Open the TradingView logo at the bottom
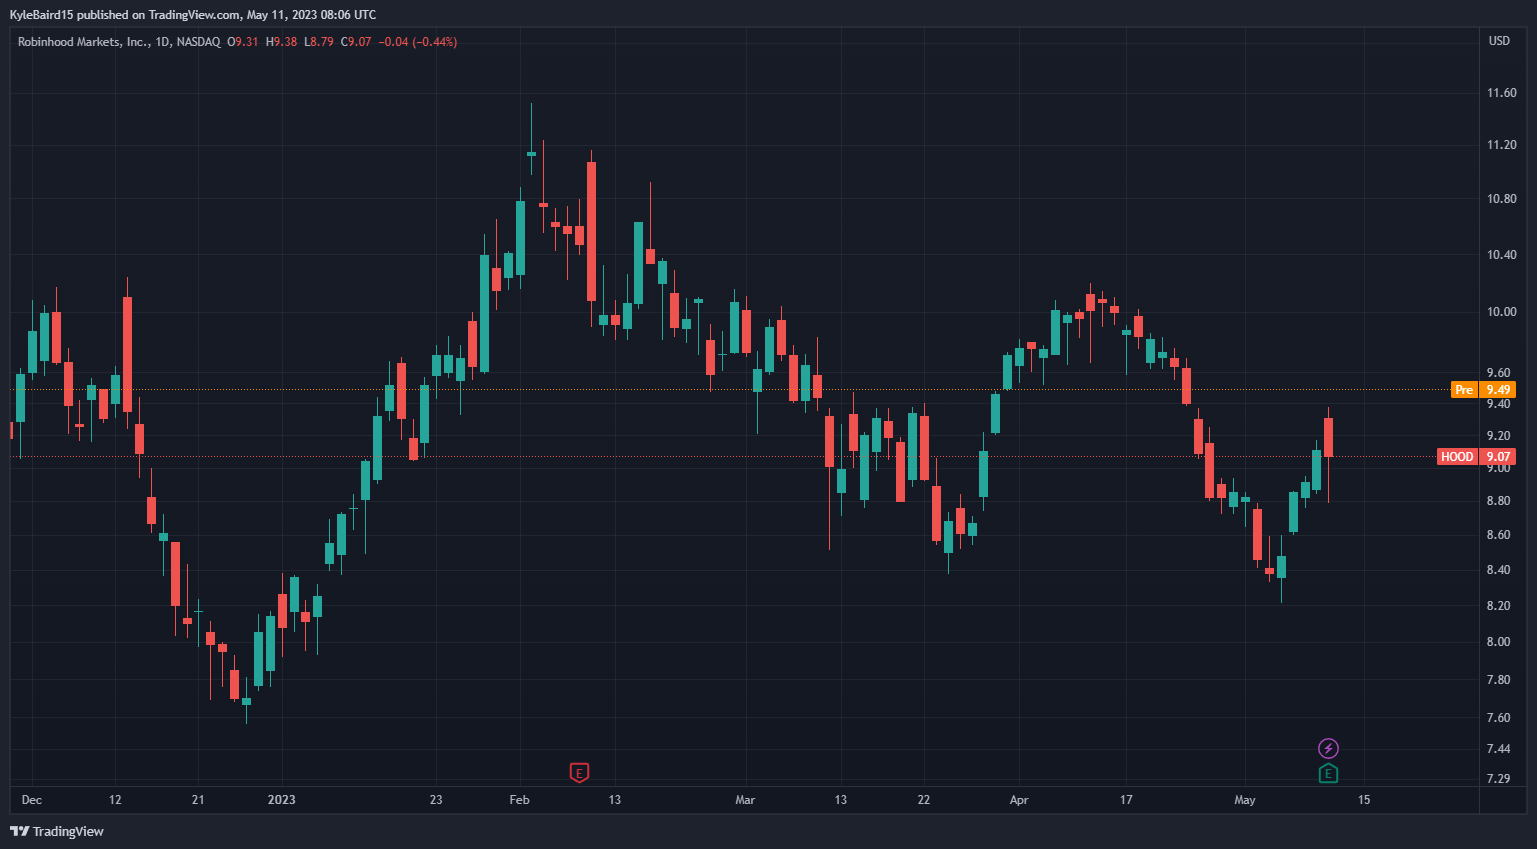The image size is (1537, 849). [x=57, y=831]
